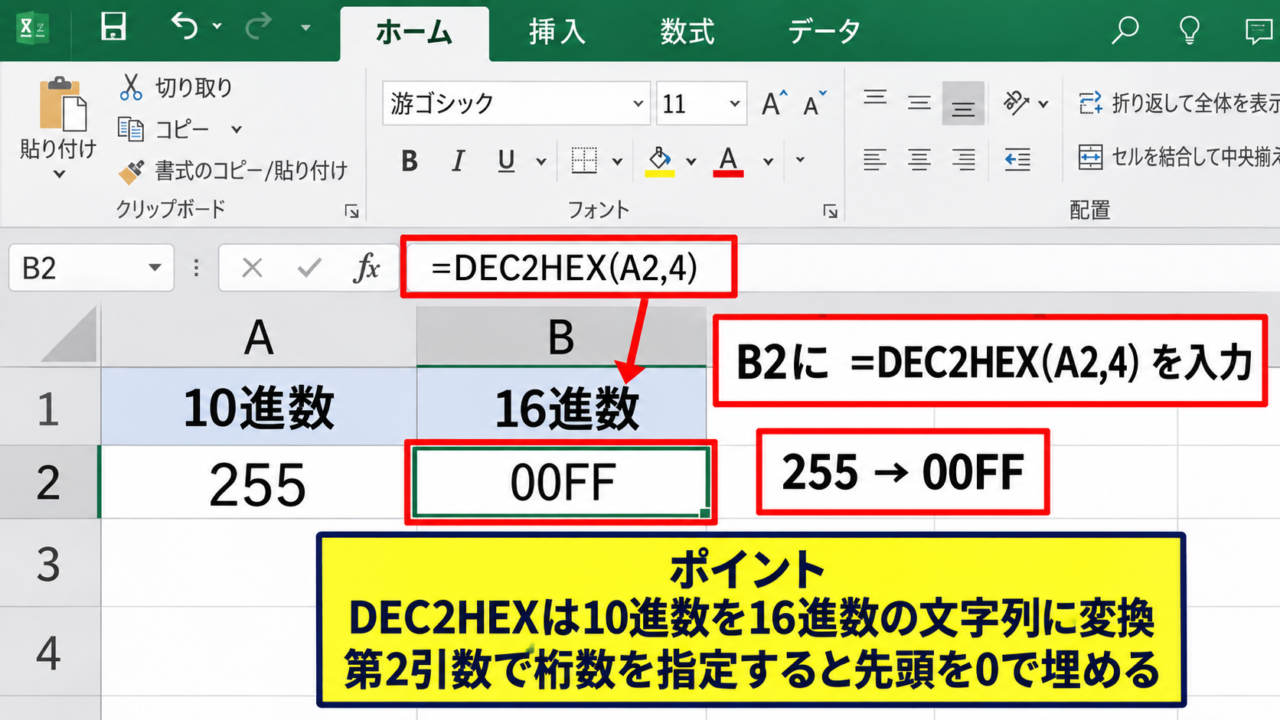Confirm formula entry with the checkmark icon
The height and width of the screenshot is (720, 1280).
[x=309, y=267]
